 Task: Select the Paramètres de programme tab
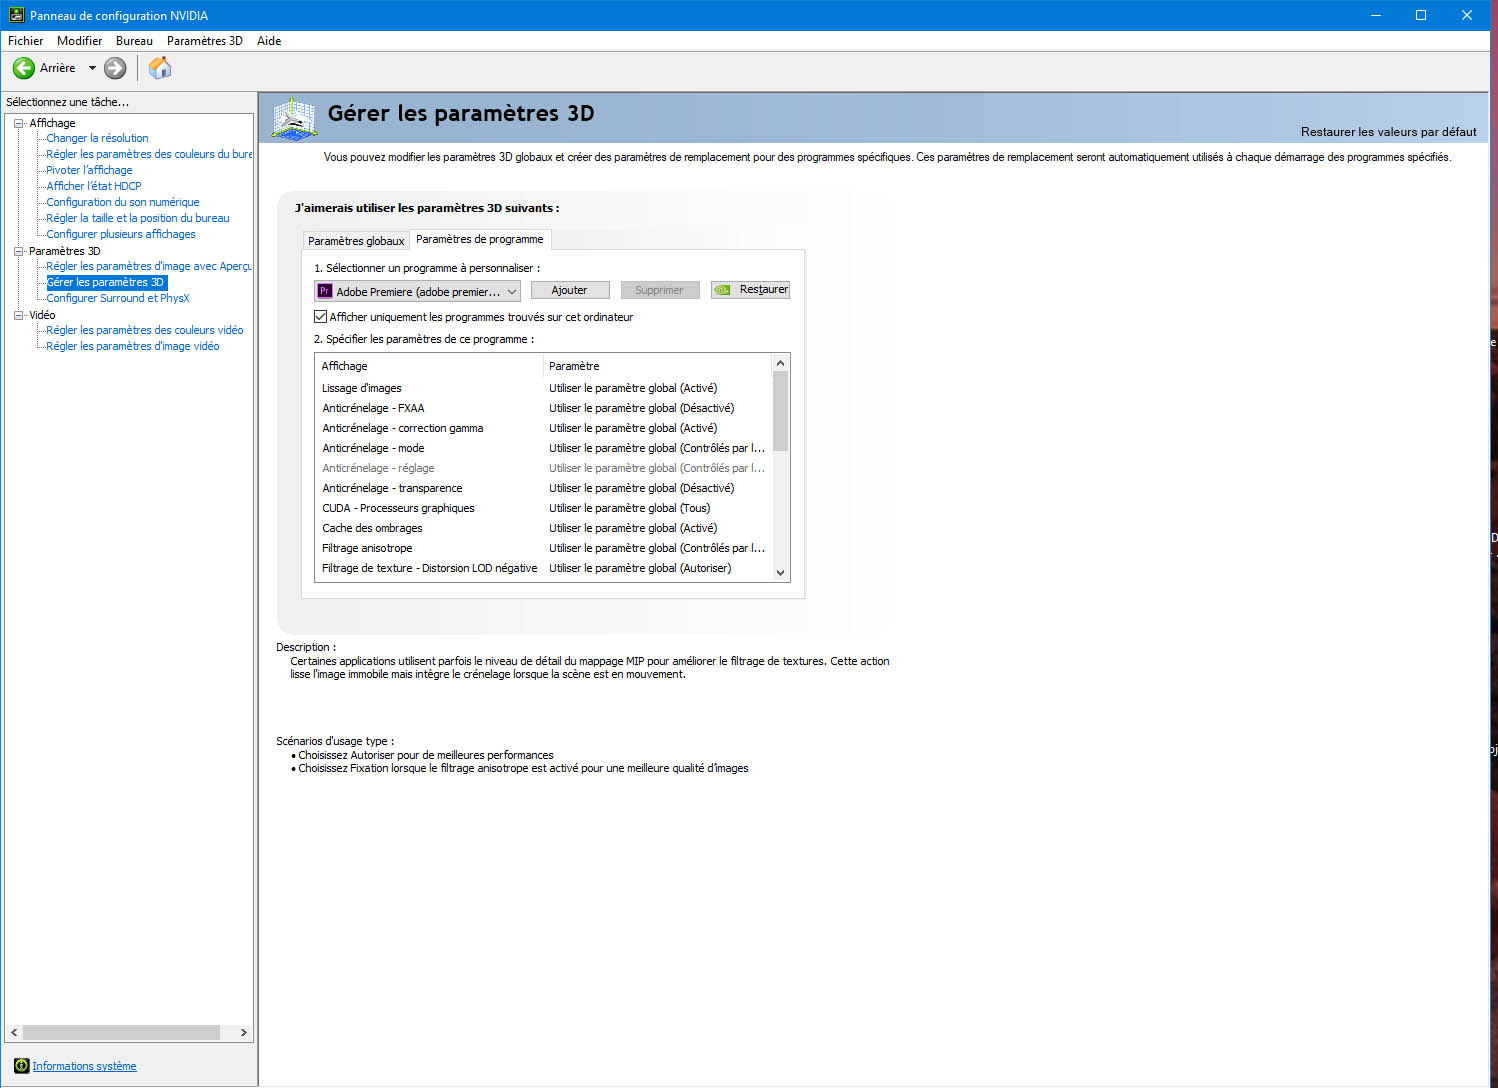coord(480,239)
